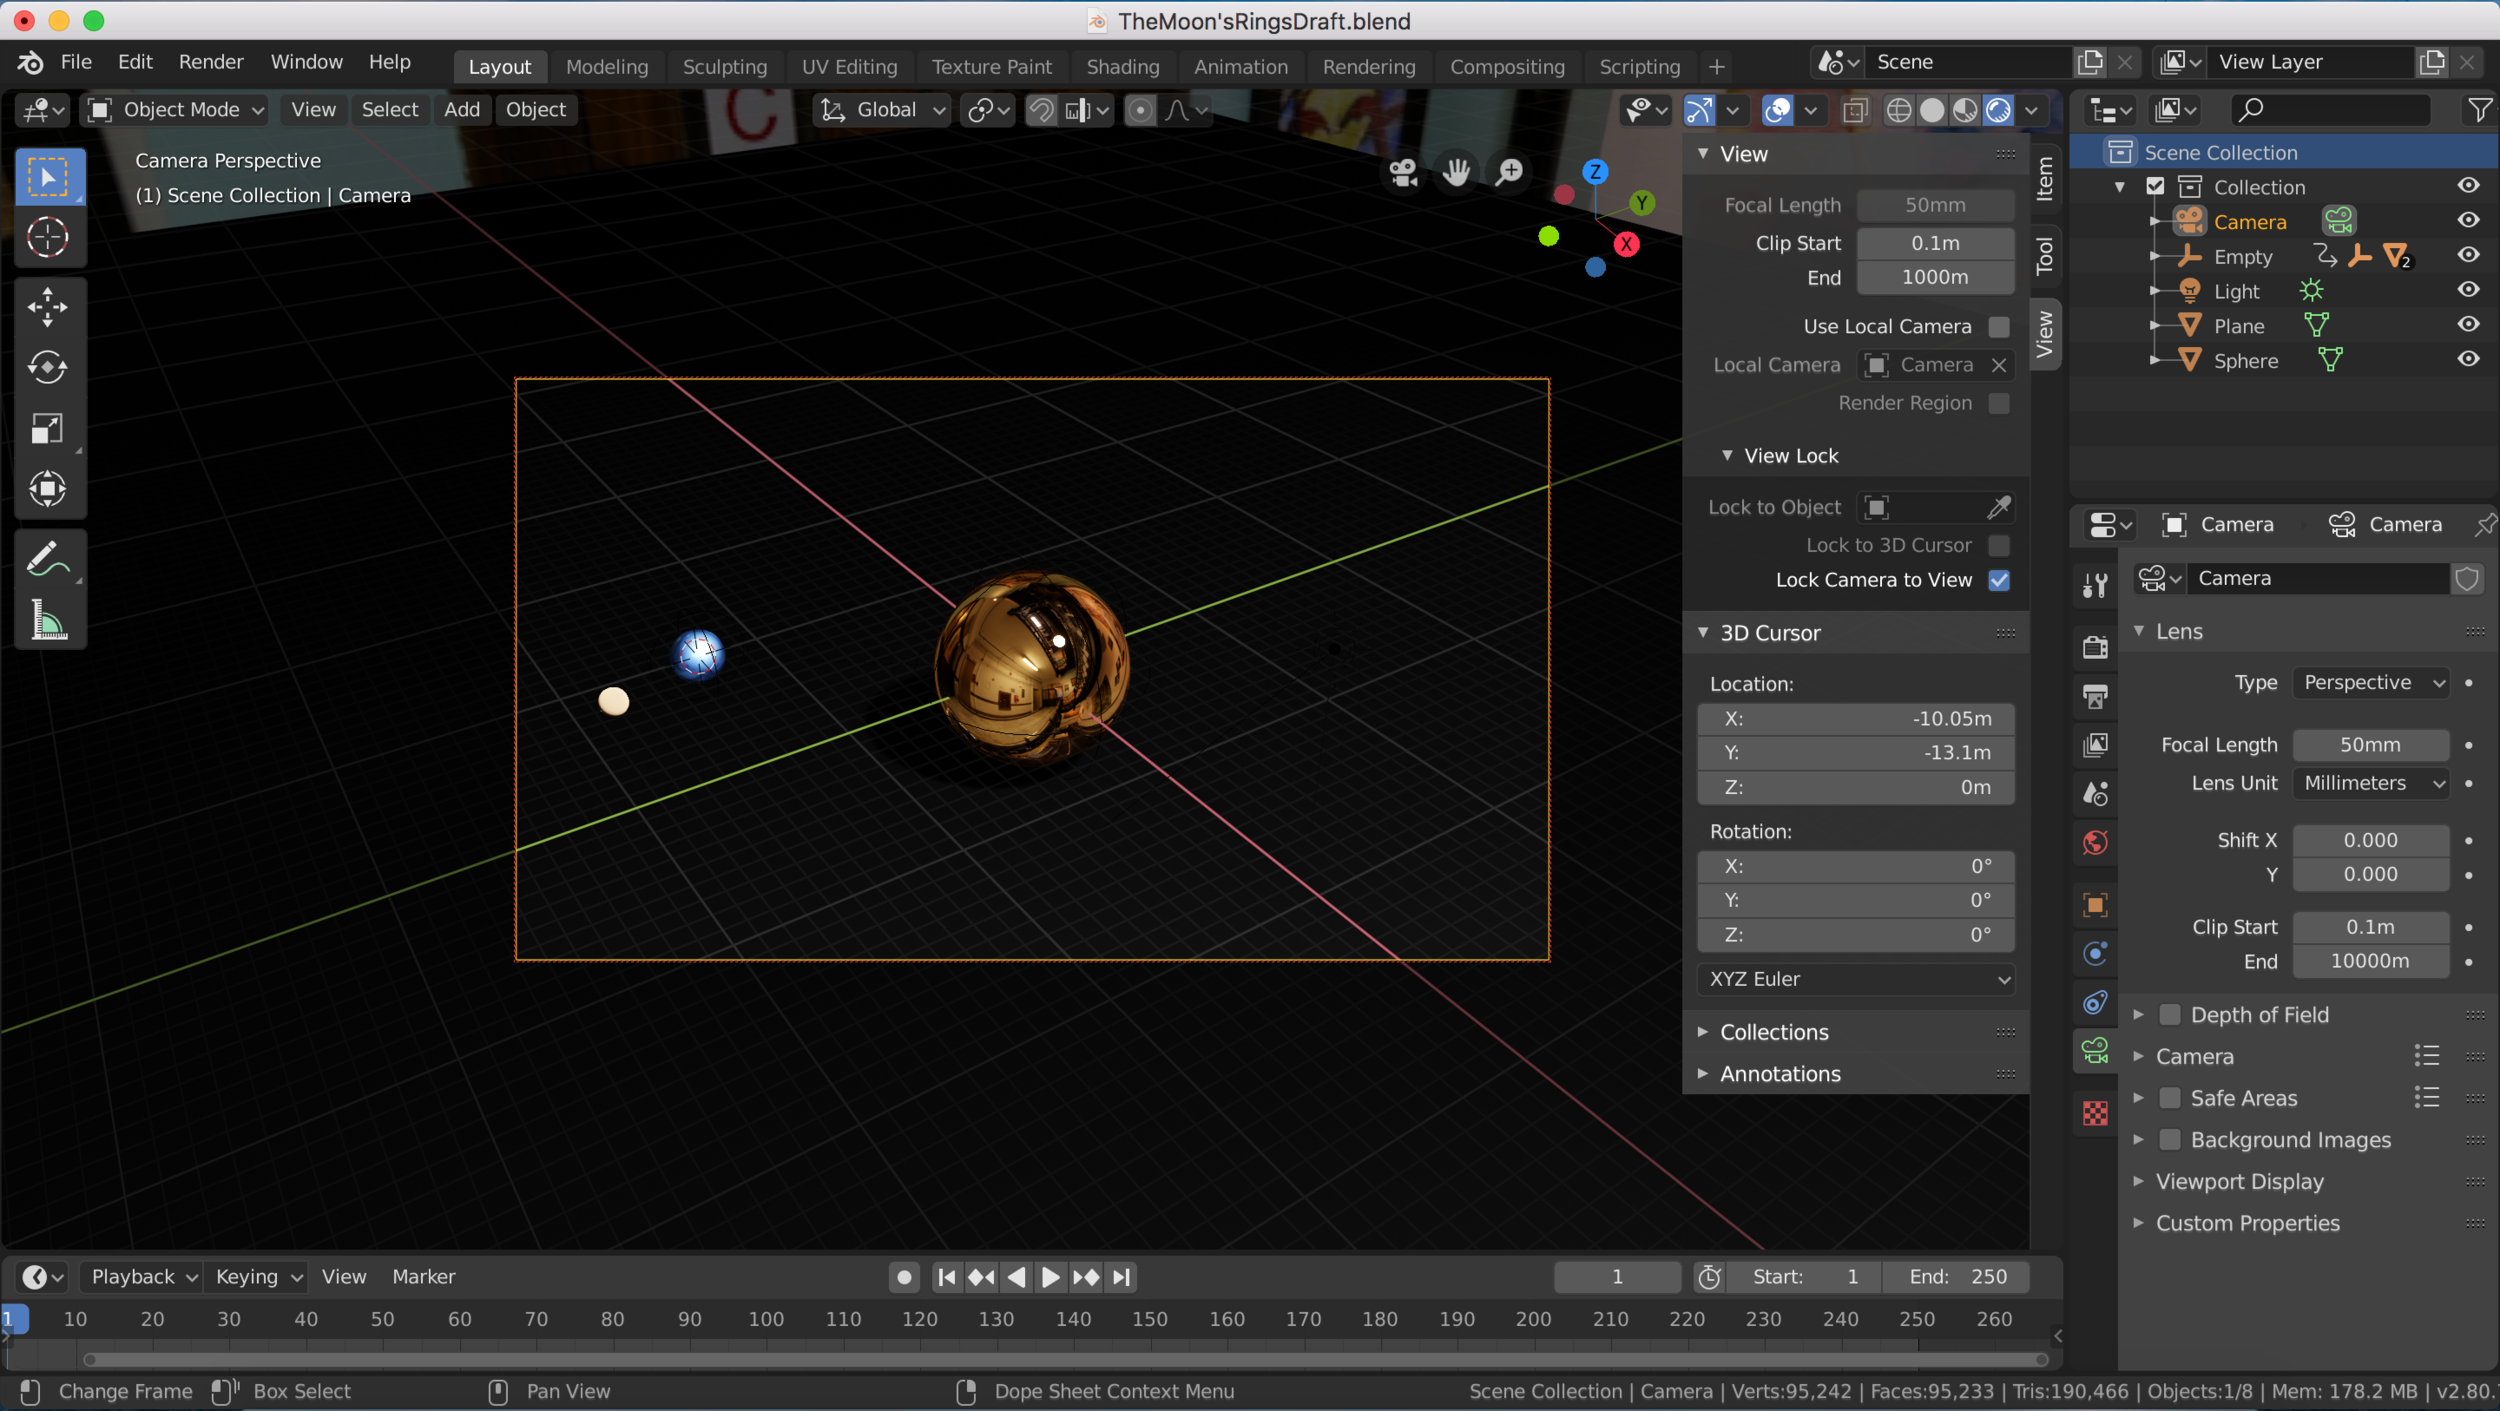This screenshot has width=2500, height=1411.
Task: Enable Use Local Camera checkbox
Action: tap(1998, 327)
